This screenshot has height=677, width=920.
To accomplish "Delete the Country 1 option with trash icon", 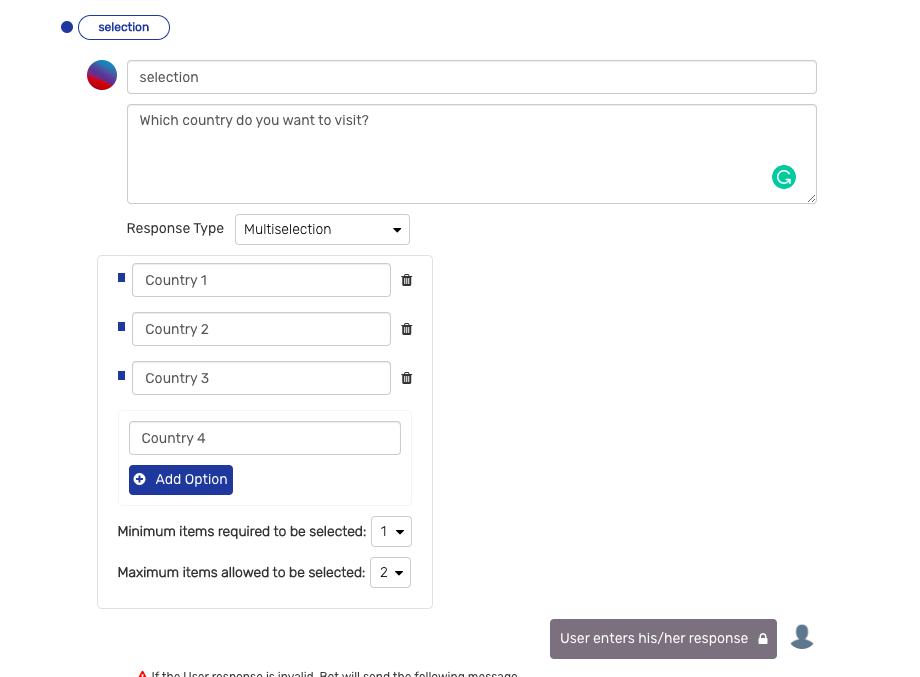I will (x=406, y=280).
